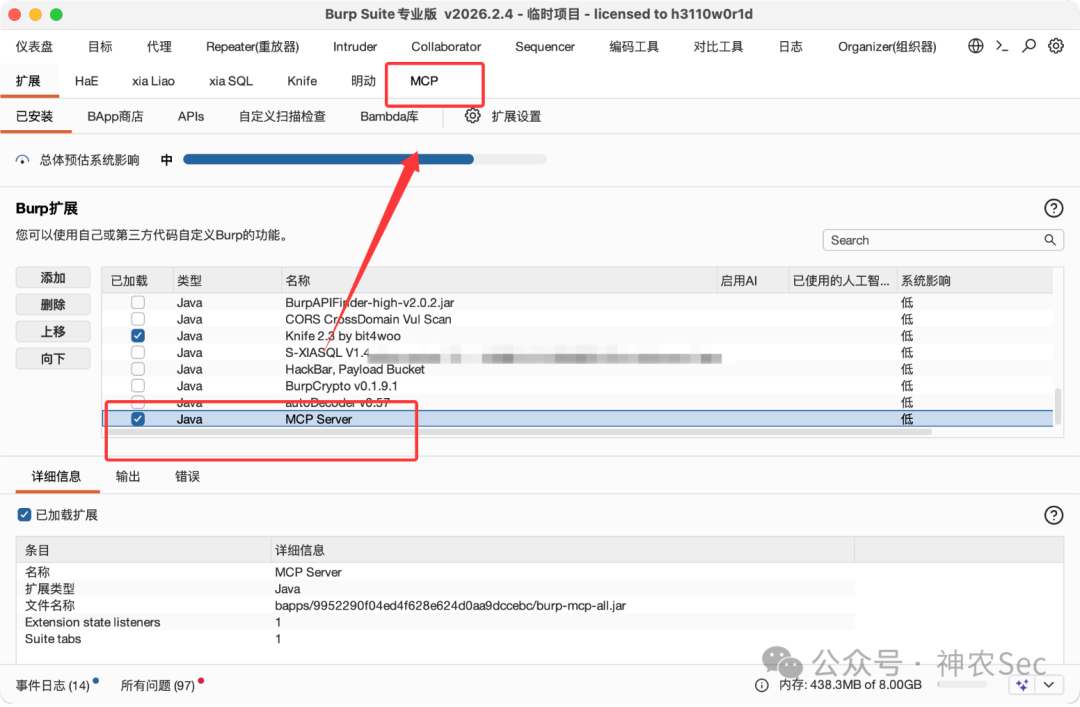Click the gauge icon beside 总体预估系统影响
This screenshot has height=707, width=1080.
pos(23,160)
